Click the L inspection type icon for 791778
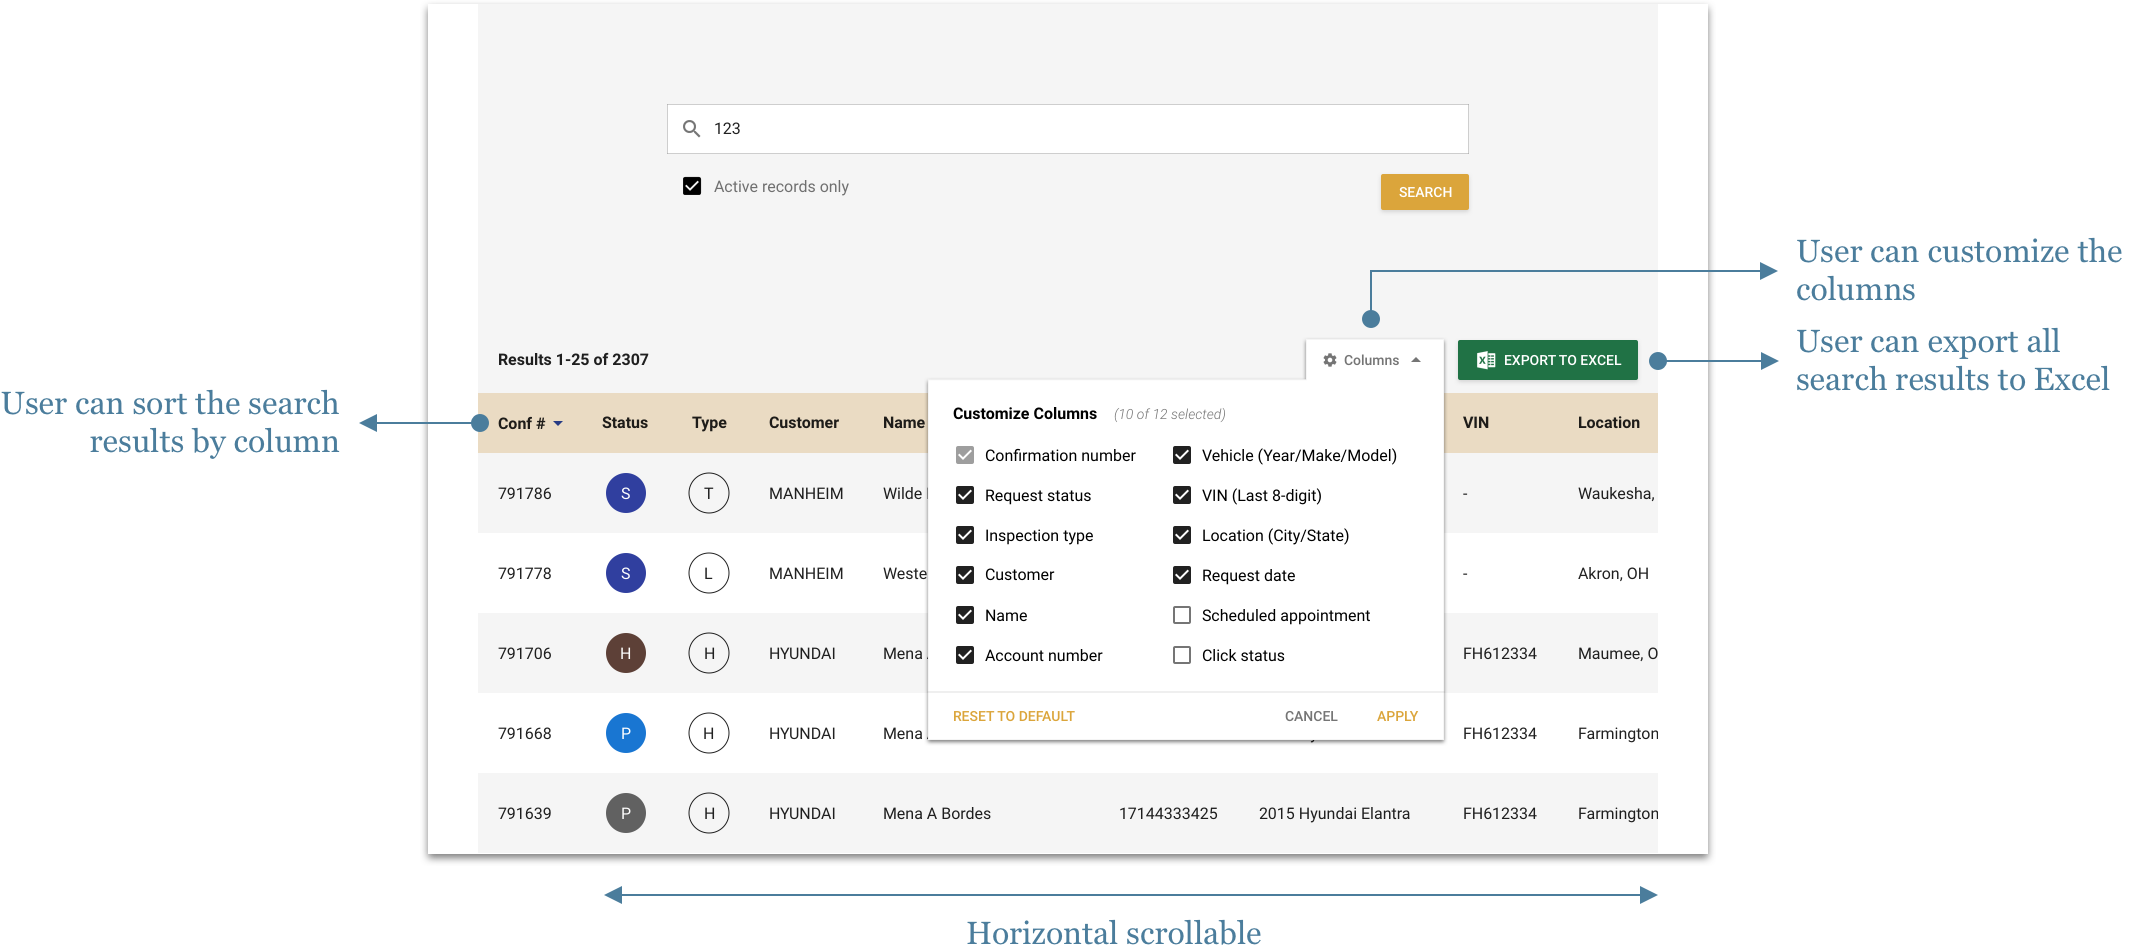 [708, 573]
